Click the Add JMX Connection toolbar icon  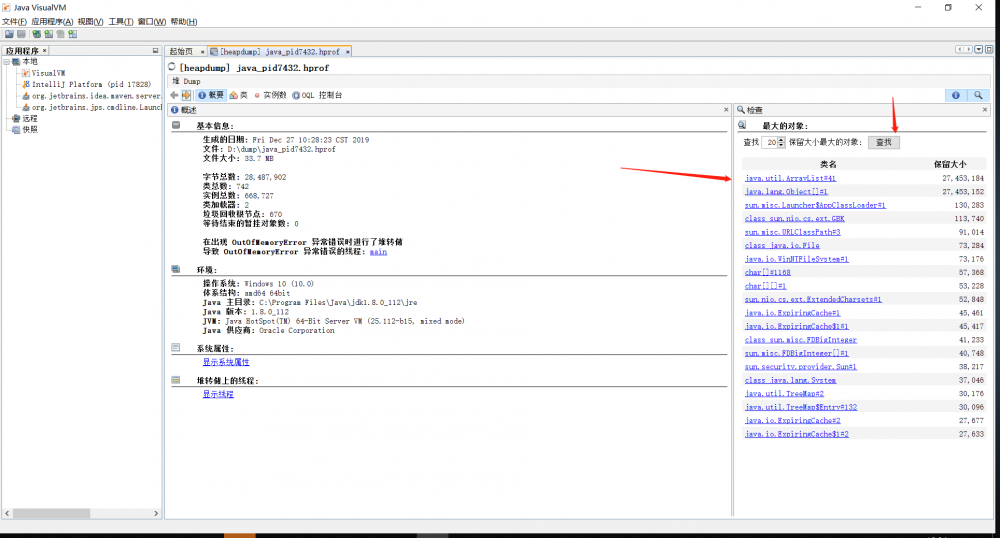[48, 34]
